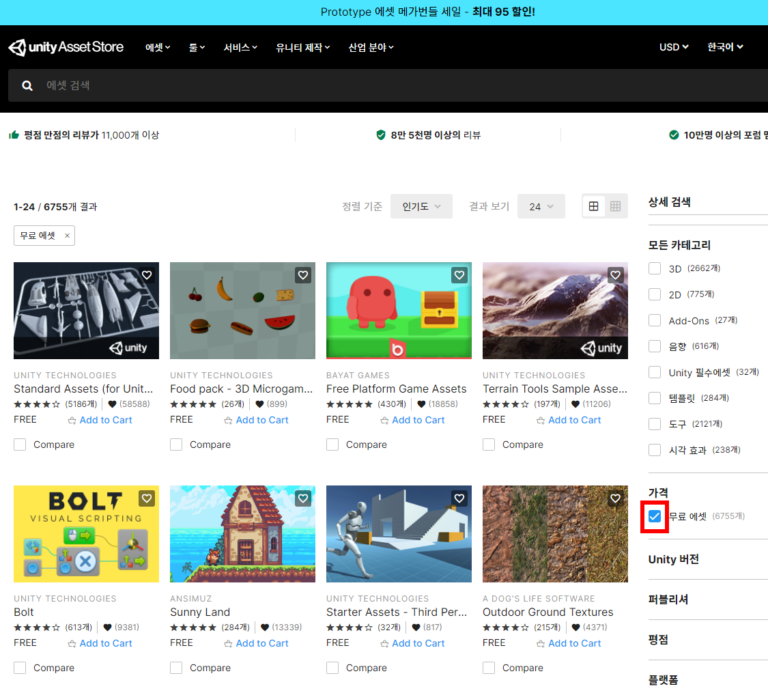Open the 에셋 navigation dropdown
The height and width of the screenshot is (691, 768).
158,48
